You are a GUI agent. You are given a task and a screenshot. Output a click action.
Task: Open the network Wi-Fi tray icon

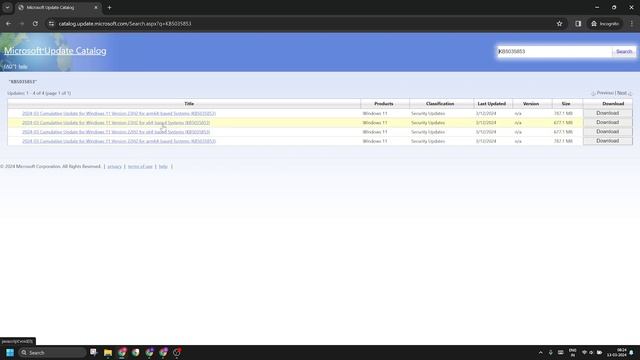pos(584,352)
